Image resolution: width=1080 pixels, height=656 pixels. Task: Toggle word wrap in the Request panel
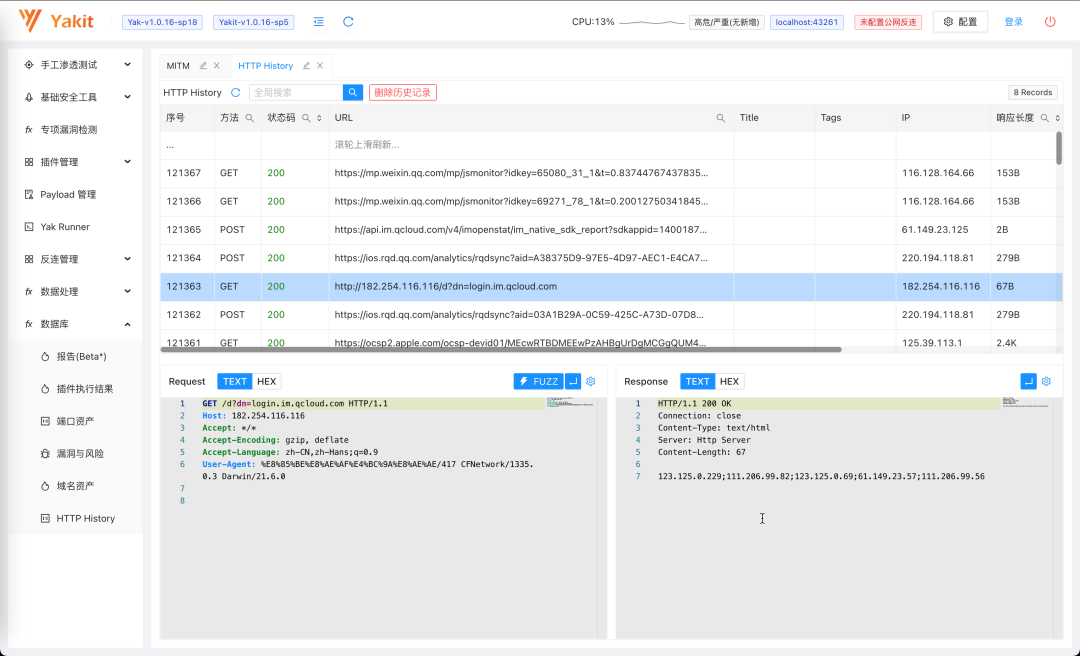572,381
